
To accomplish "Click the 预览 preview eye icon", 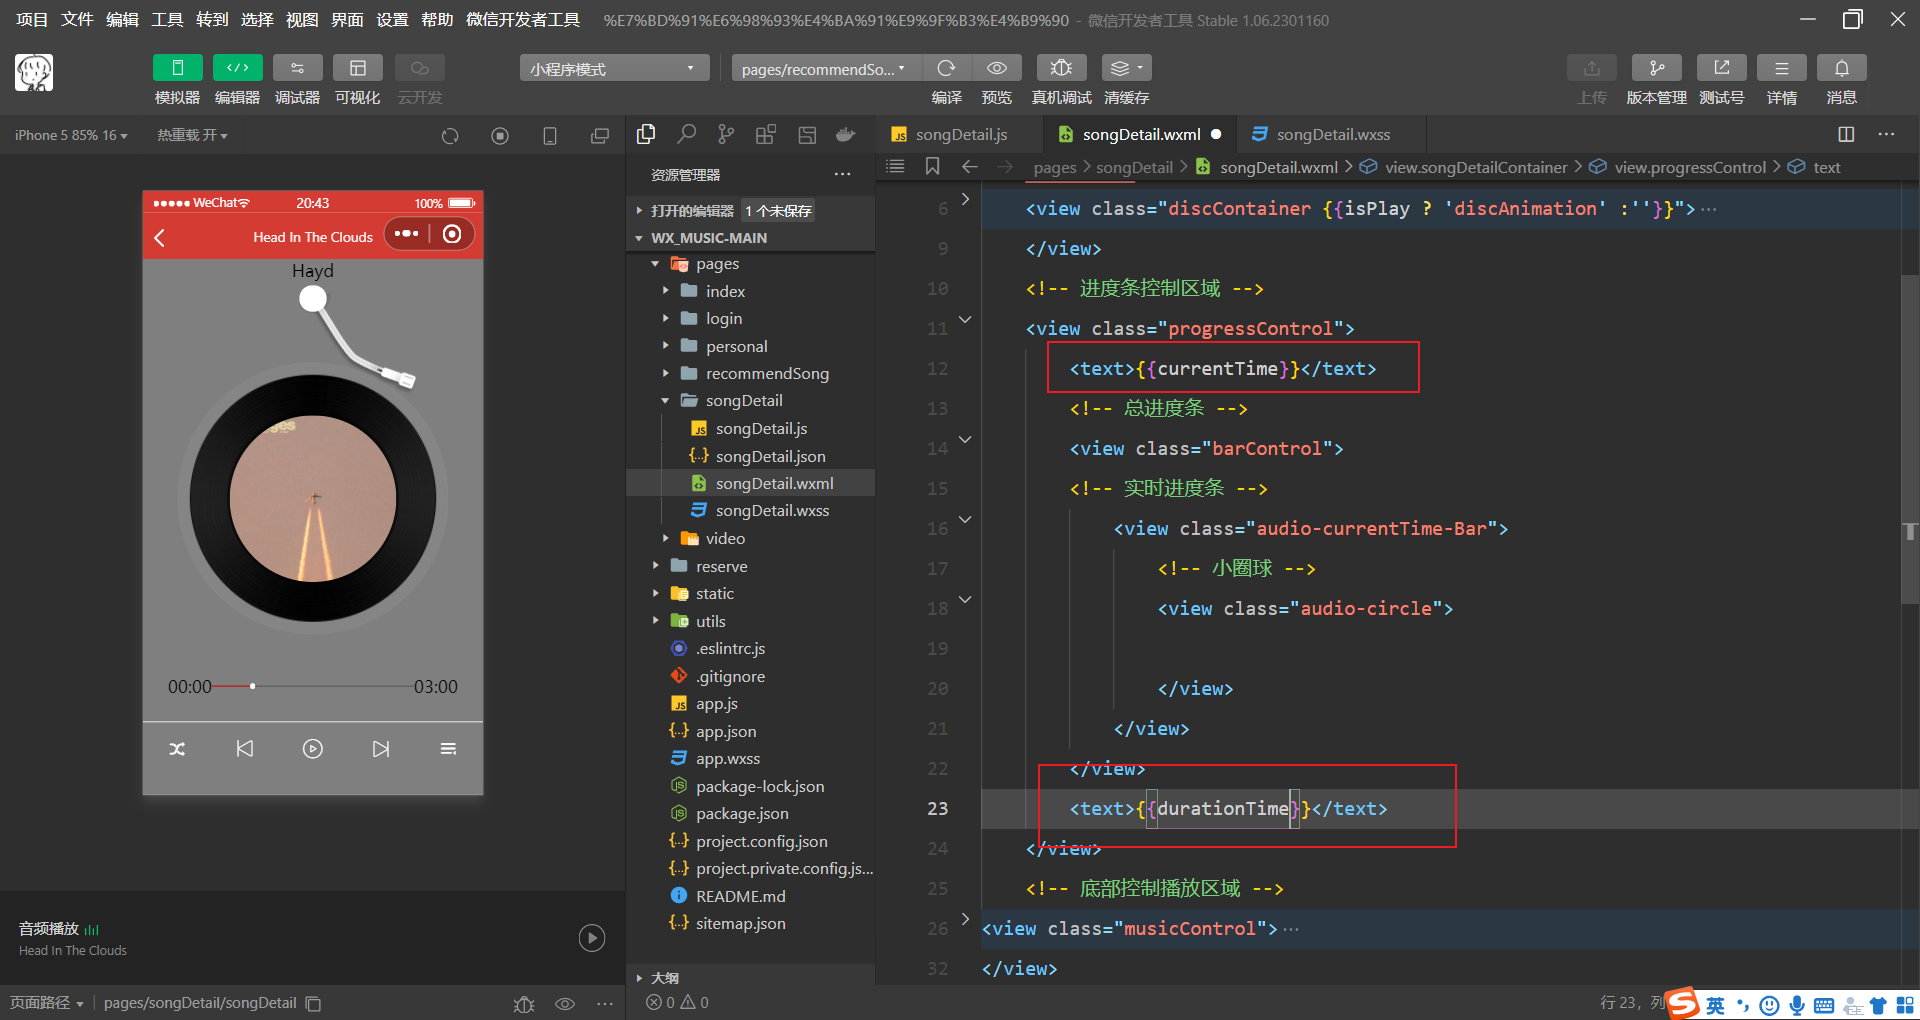I will [997, 68].
